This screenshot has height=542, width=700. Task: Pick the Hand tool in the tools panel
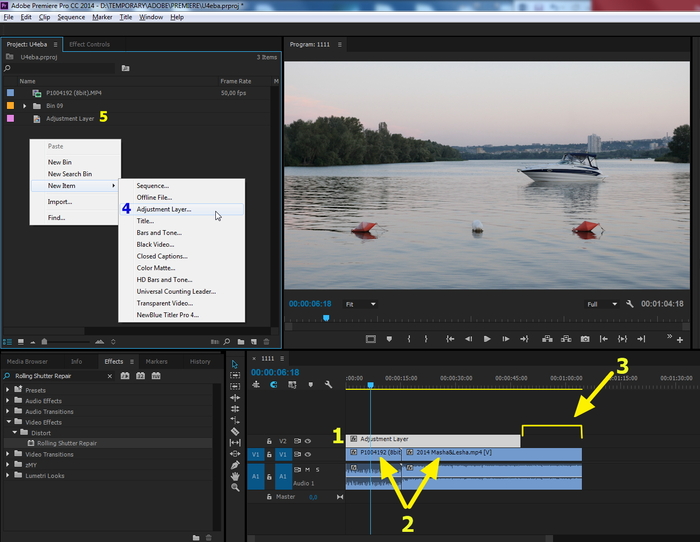[x=235, y=475]
